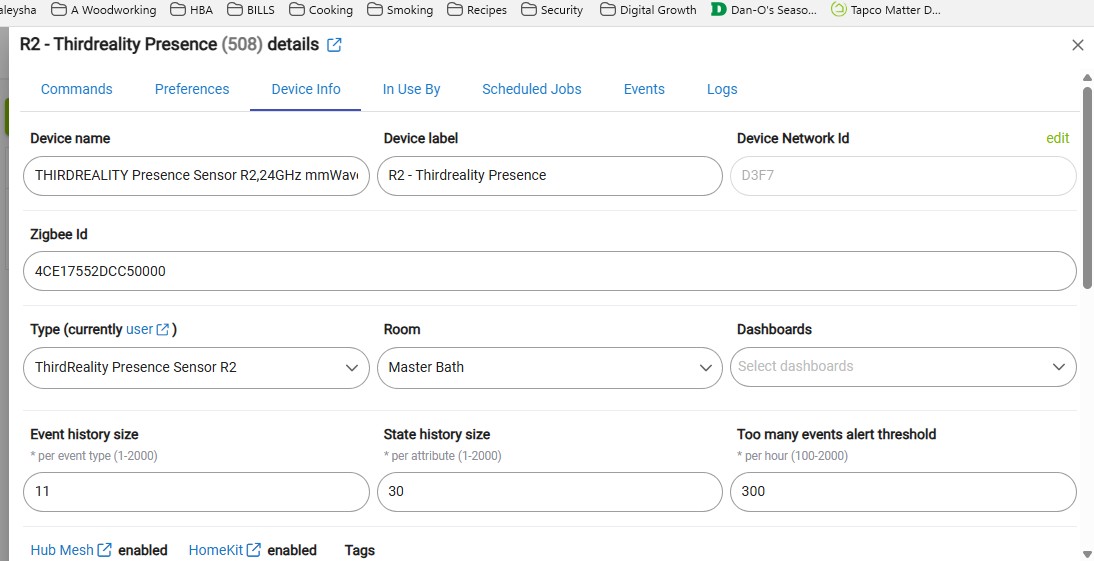Click the scrollbar down arrow

[x=1087, y=555]
